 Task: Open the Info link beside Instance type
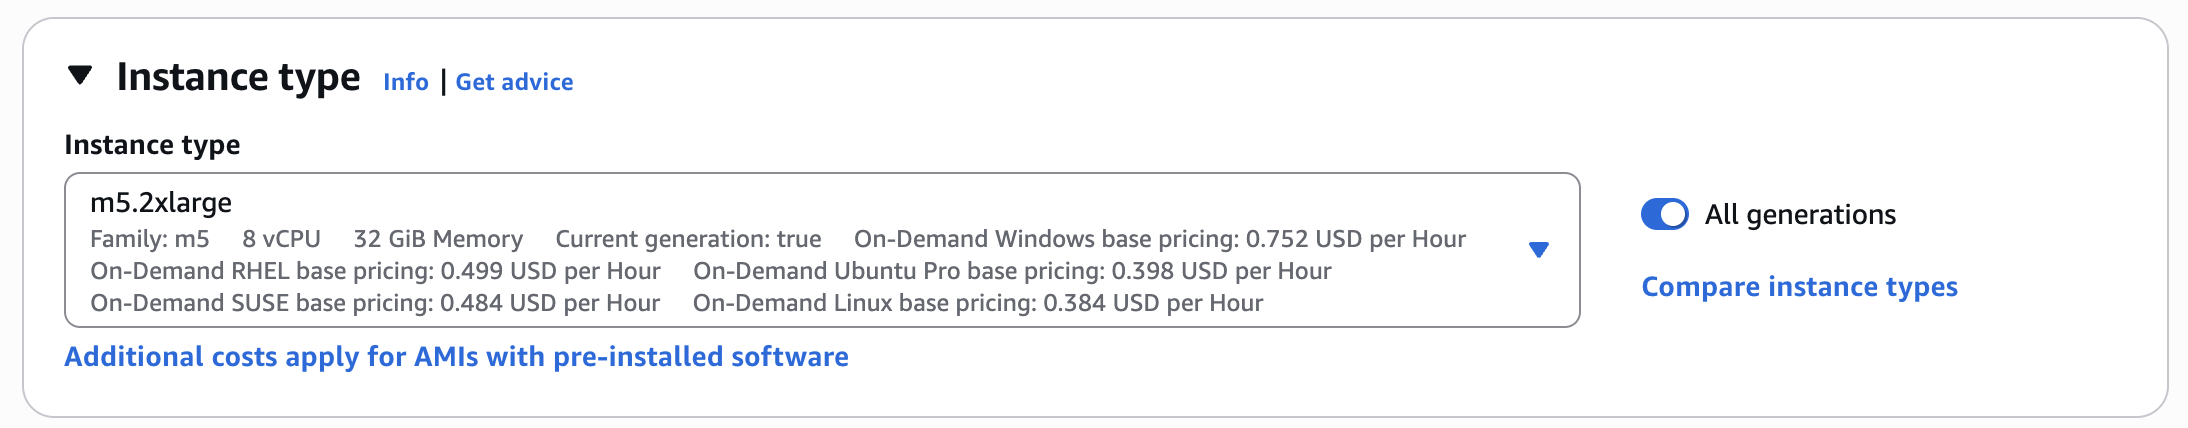(405, 82)
